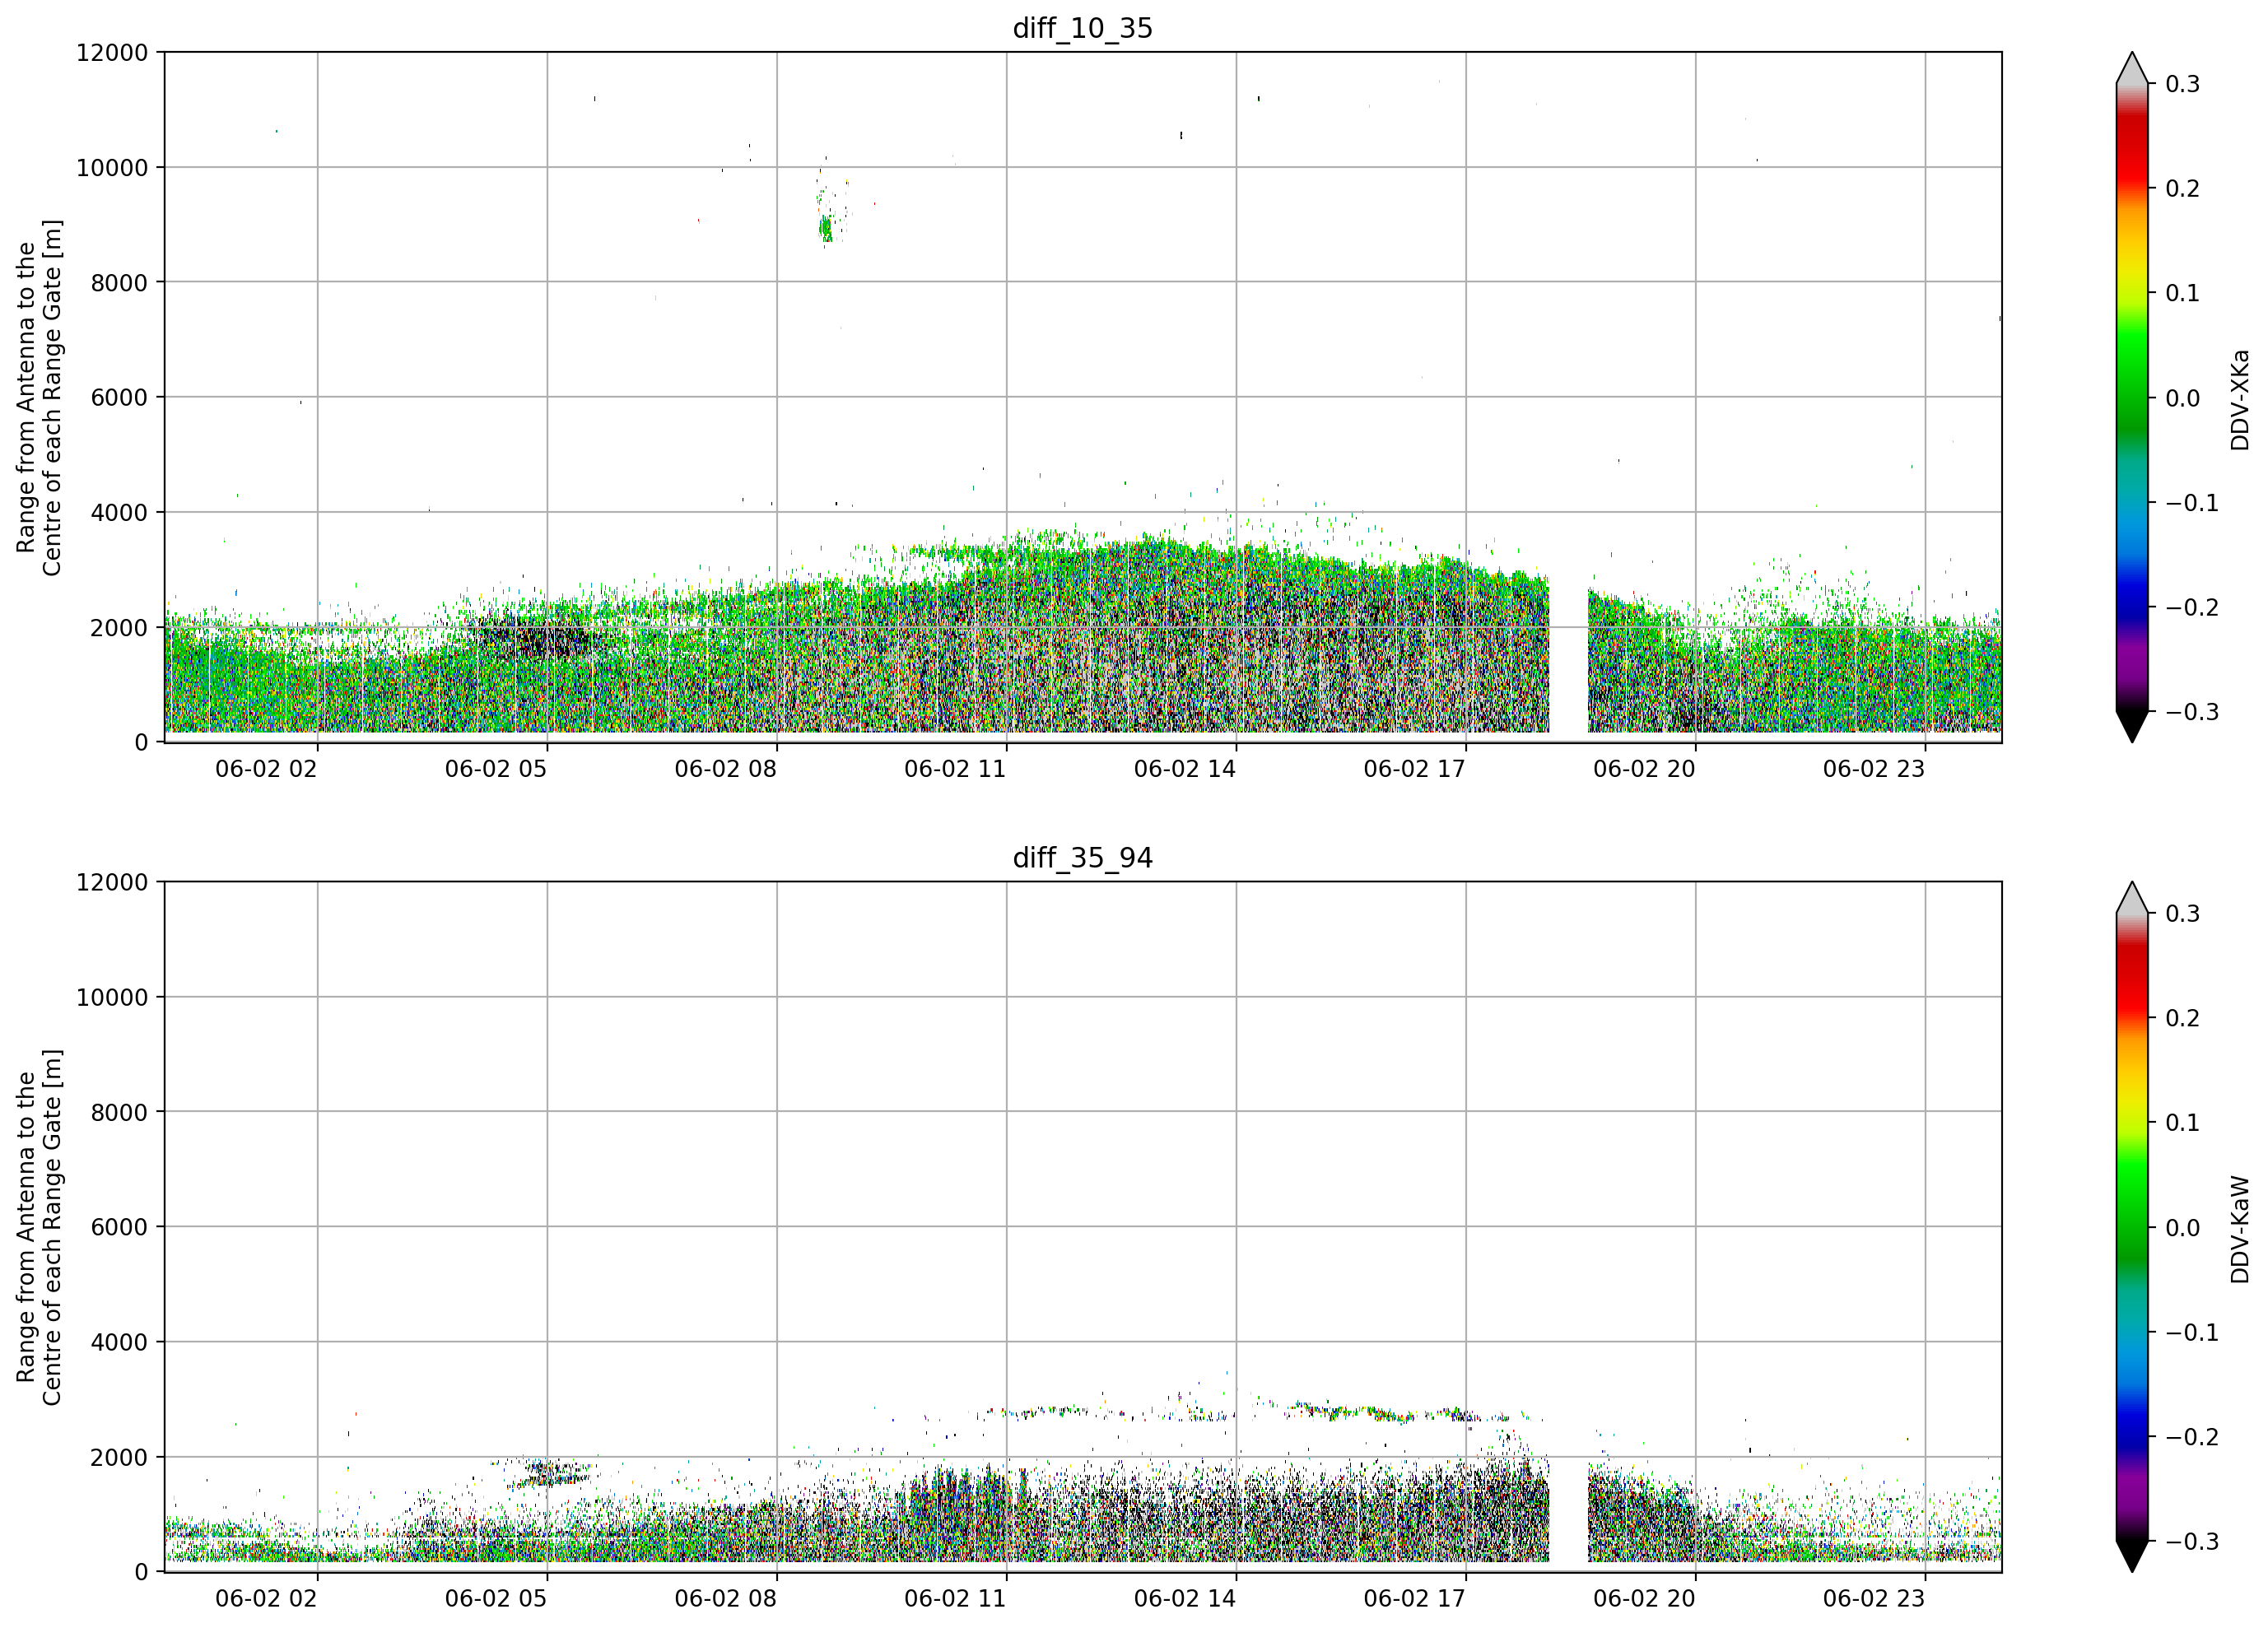Click the 4000 y-tick of diff_35_94 plot
This screenshot has height=1628, width=2268.
[119, 1342]
